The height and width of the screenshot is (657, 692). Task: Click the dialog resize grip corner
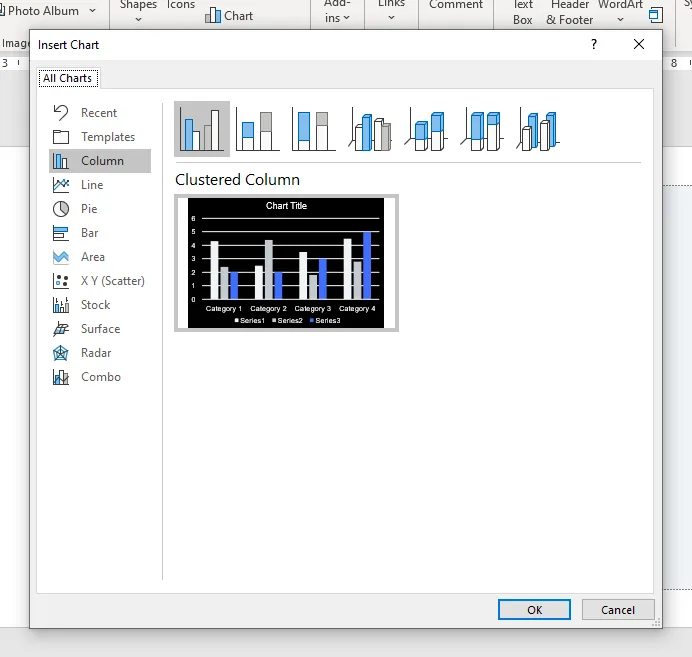tap(657, 623)
